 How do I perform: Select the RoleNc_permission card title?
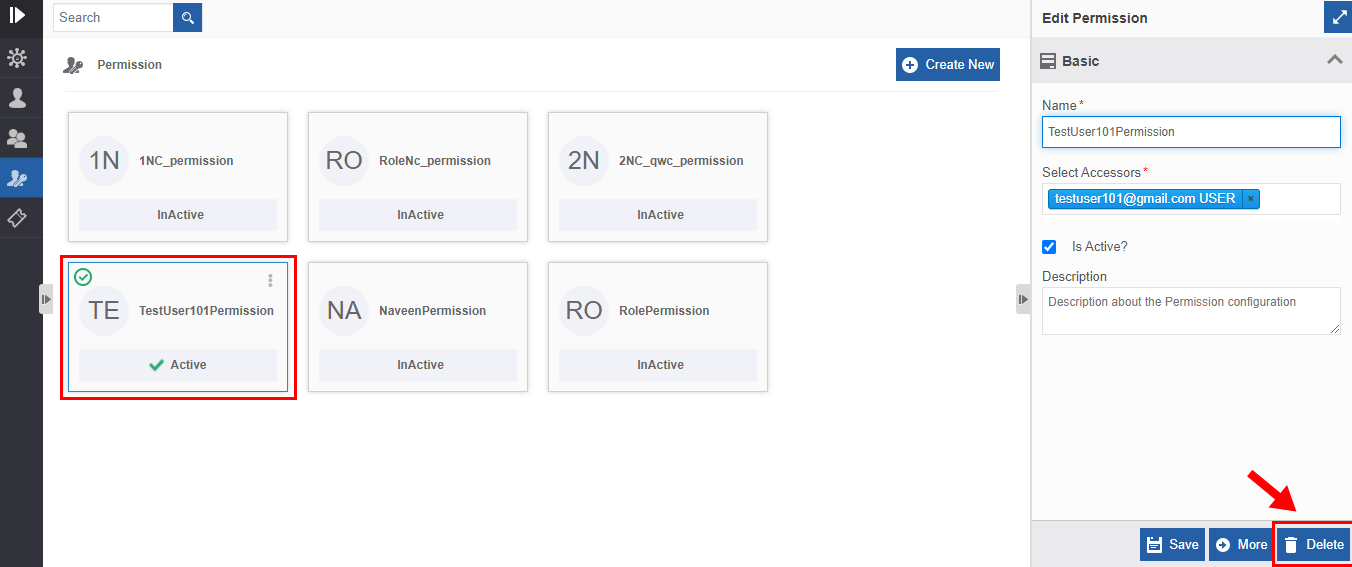pos(435,161)
